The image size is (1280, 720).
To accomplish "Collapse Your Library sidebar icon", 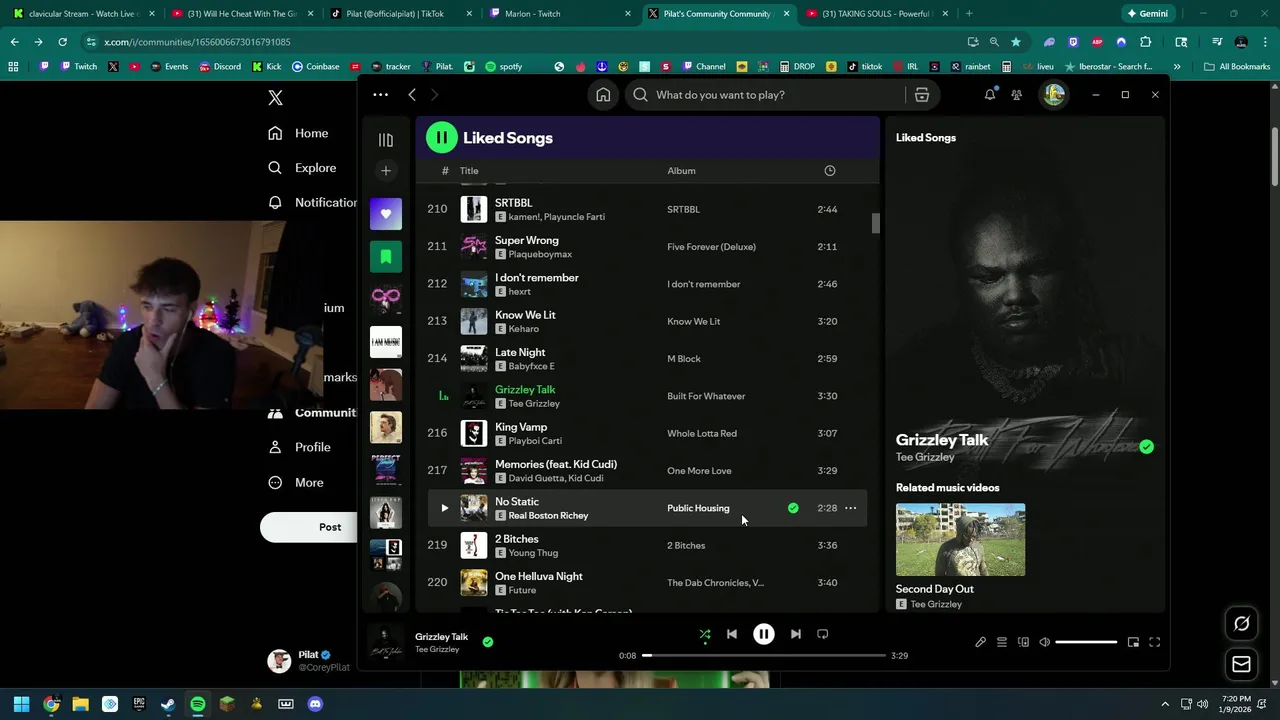I will pos(386,140).
